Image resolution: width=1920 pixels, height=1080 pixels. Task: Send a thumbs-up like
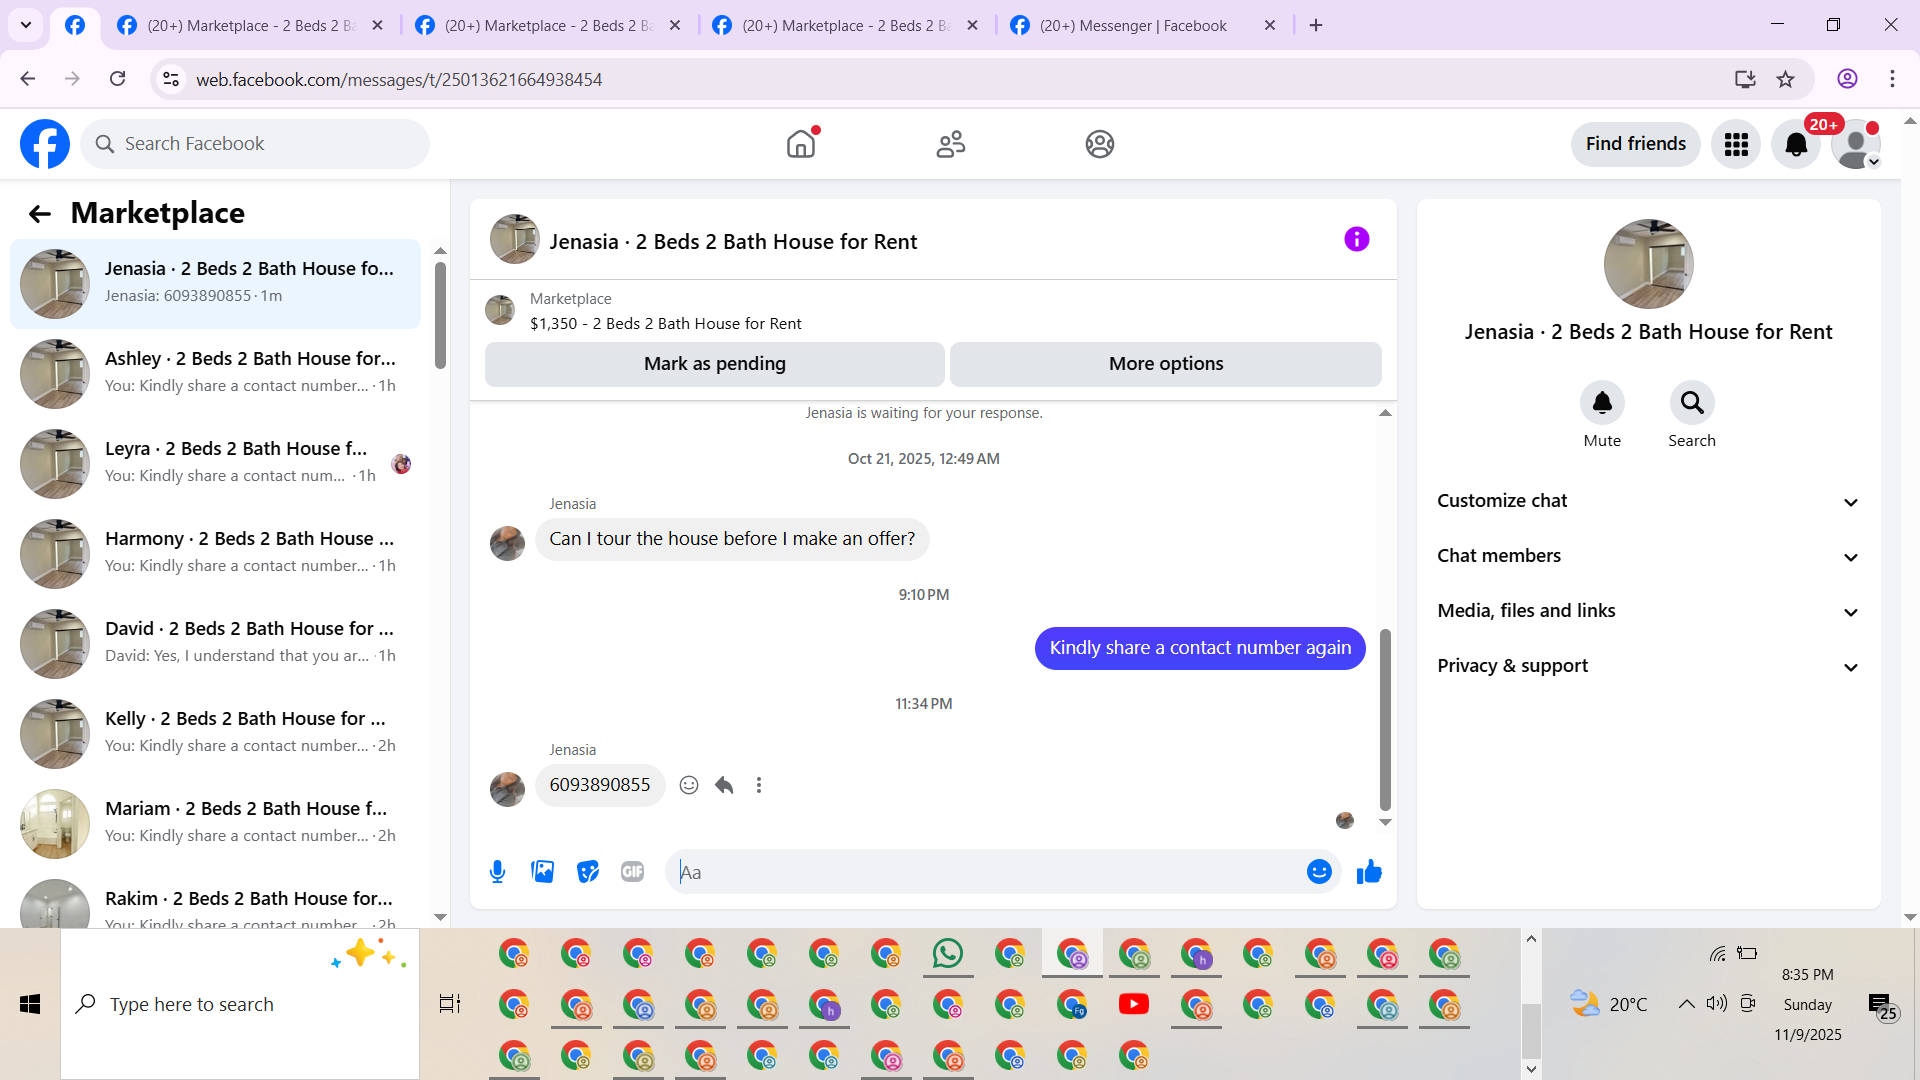point(1369,872)
